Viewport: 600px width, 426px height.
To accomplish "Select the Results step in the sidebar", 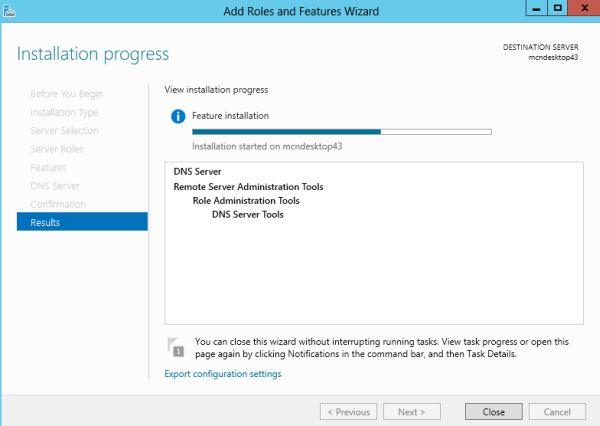I will click(x=82, y=222).
